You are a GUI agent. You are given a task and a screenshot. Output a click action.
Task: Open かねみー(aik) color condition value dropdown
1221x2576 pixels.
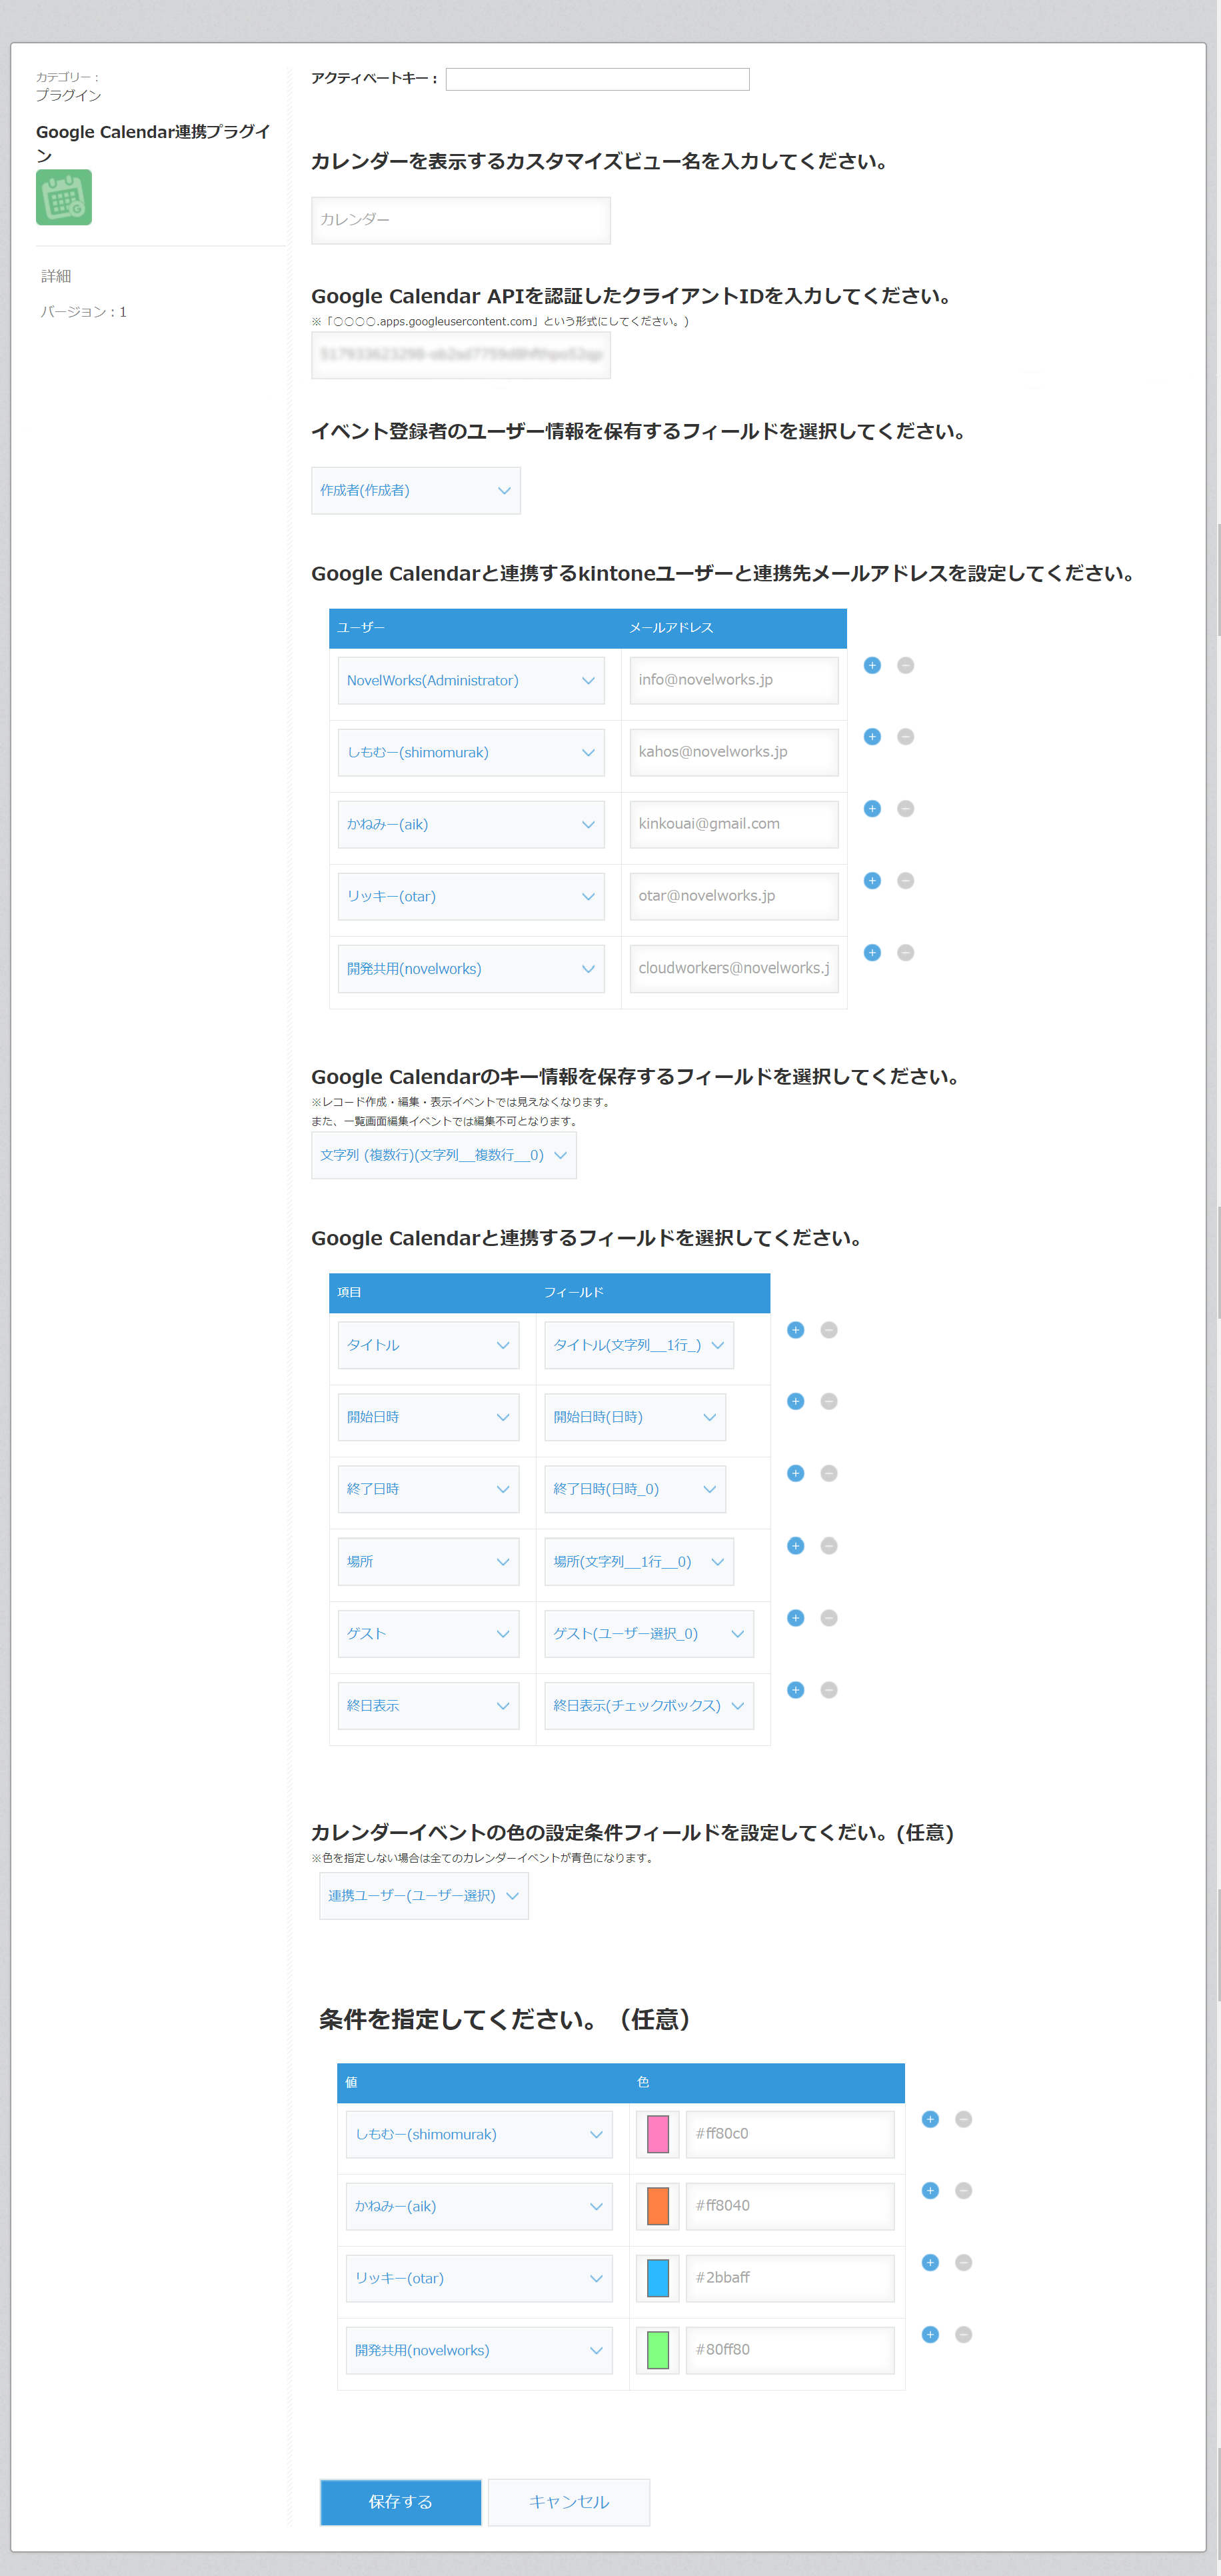click(479, 2206)
